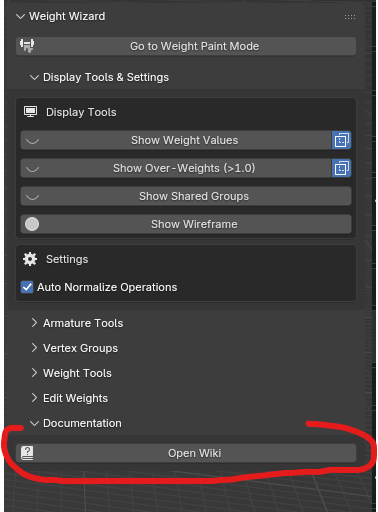Toggle the Show Wireframe circle icon
The image size is (378, 512).
click(32, 224)
